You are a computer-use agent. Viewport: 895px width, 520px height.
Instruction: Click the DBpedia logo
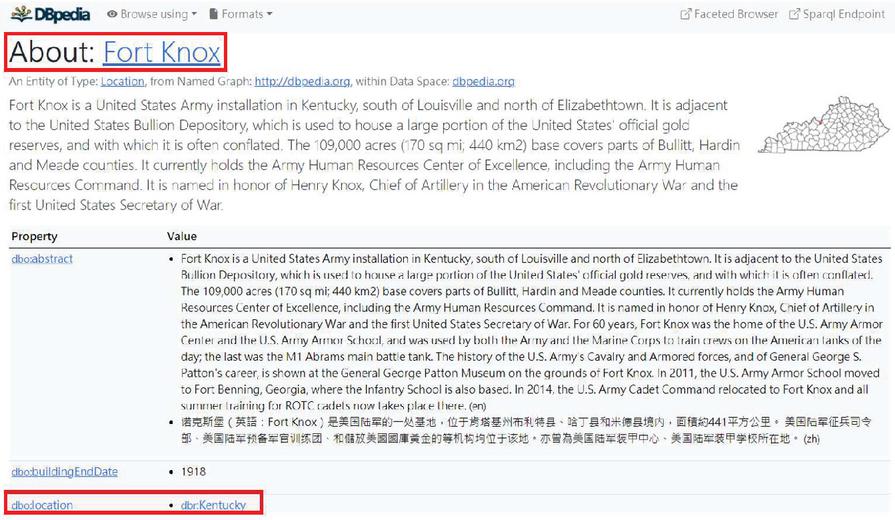[50, 14]
